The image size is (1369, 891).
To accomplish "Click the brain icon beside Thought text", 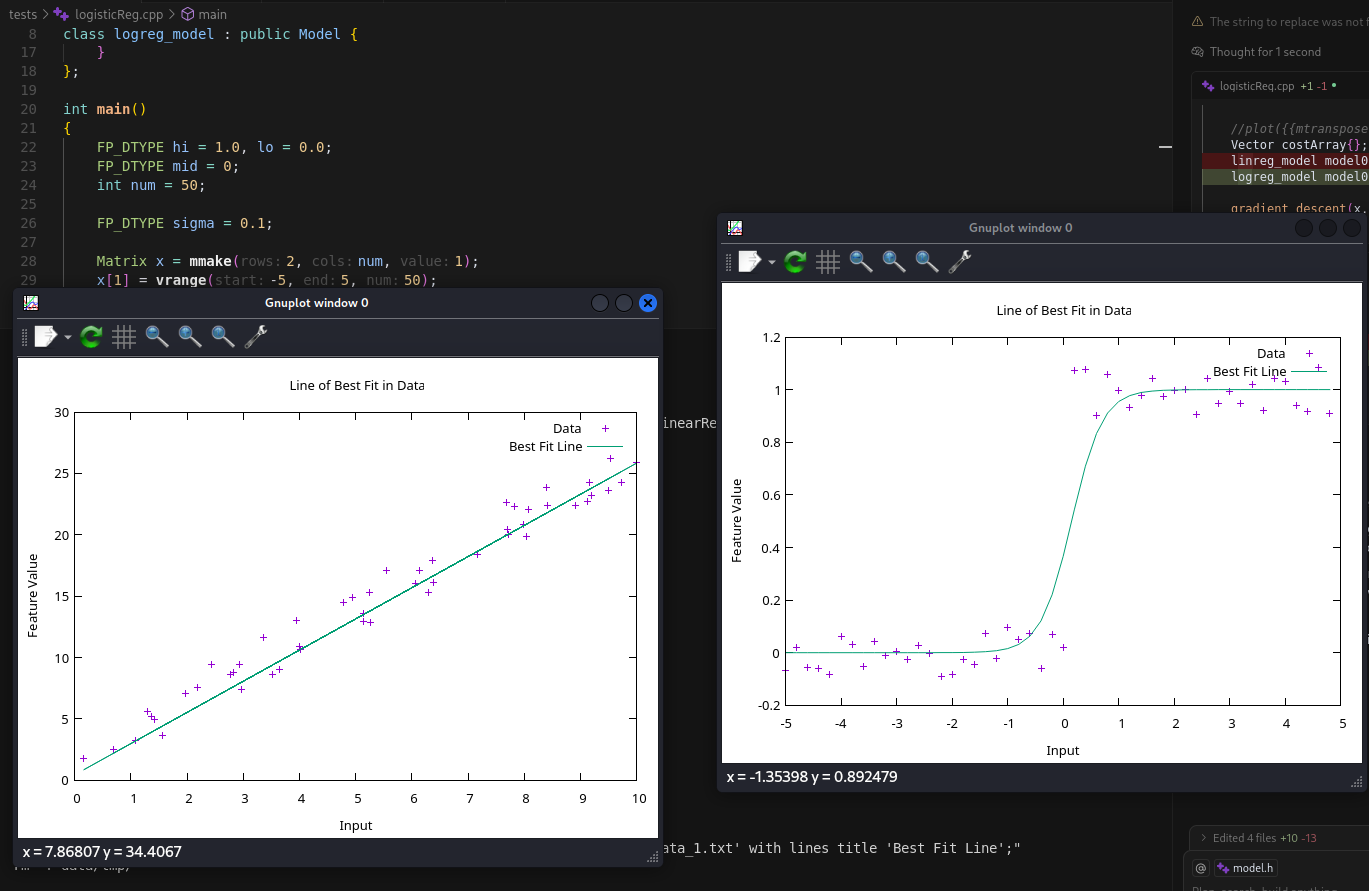I will click(1197, 52).
